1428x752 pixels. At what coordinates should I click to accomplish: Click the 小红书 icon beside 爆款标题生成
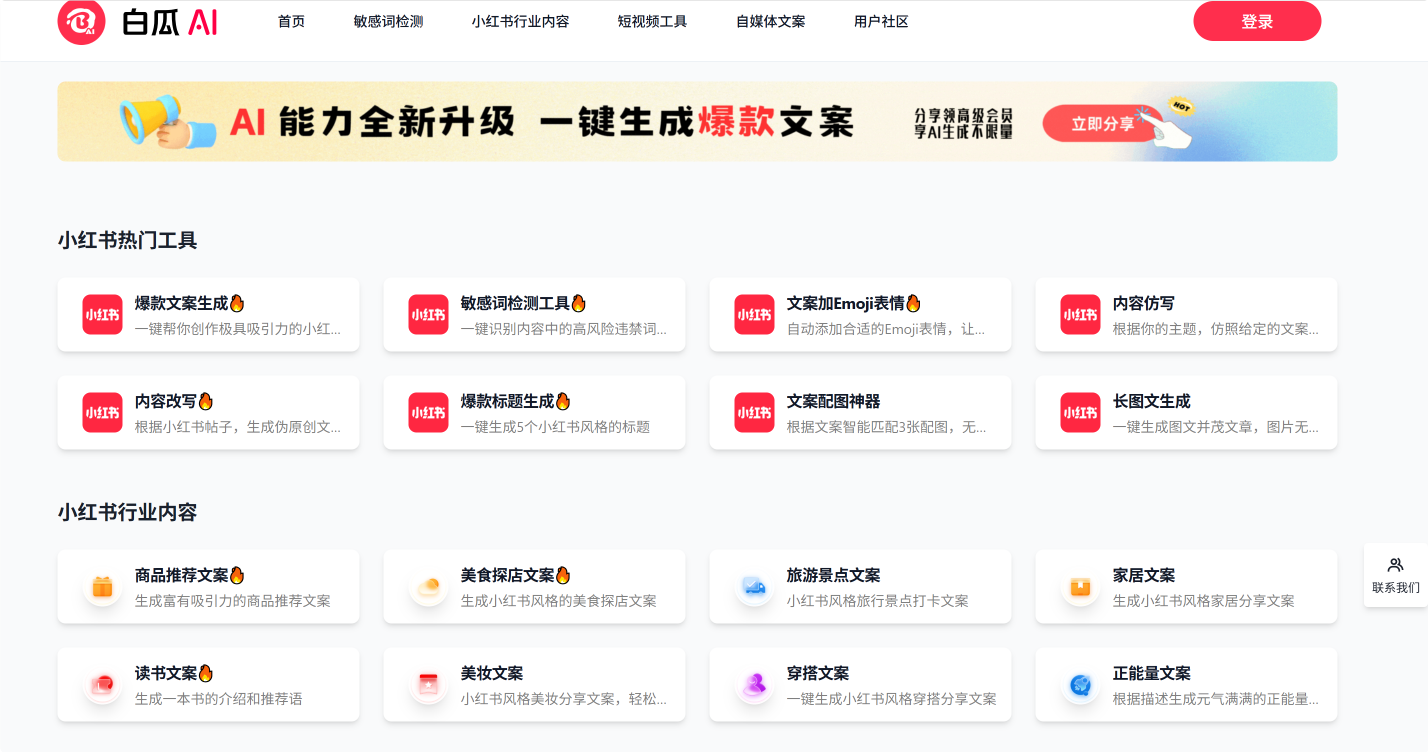tap(428, 412)
